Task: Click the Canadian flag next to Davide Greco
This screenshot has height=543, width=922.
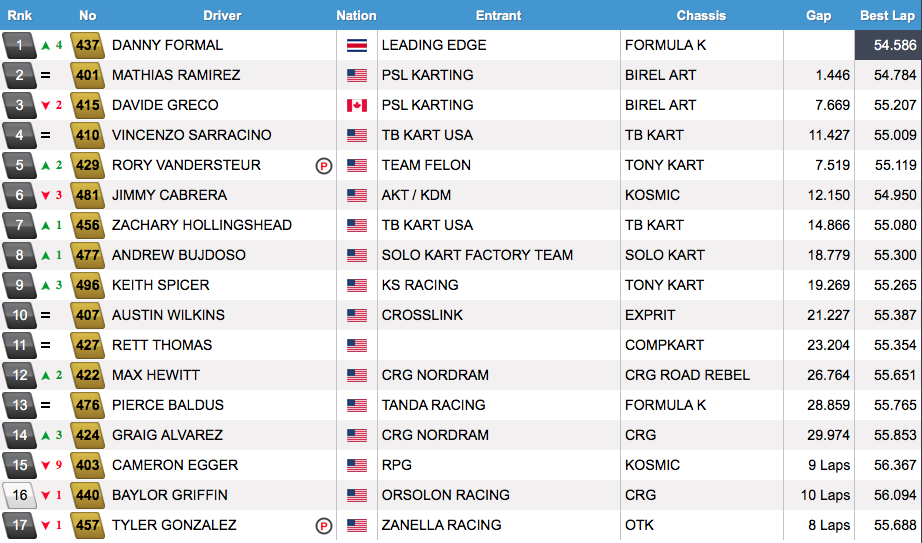Action: [x=357, y=105]
